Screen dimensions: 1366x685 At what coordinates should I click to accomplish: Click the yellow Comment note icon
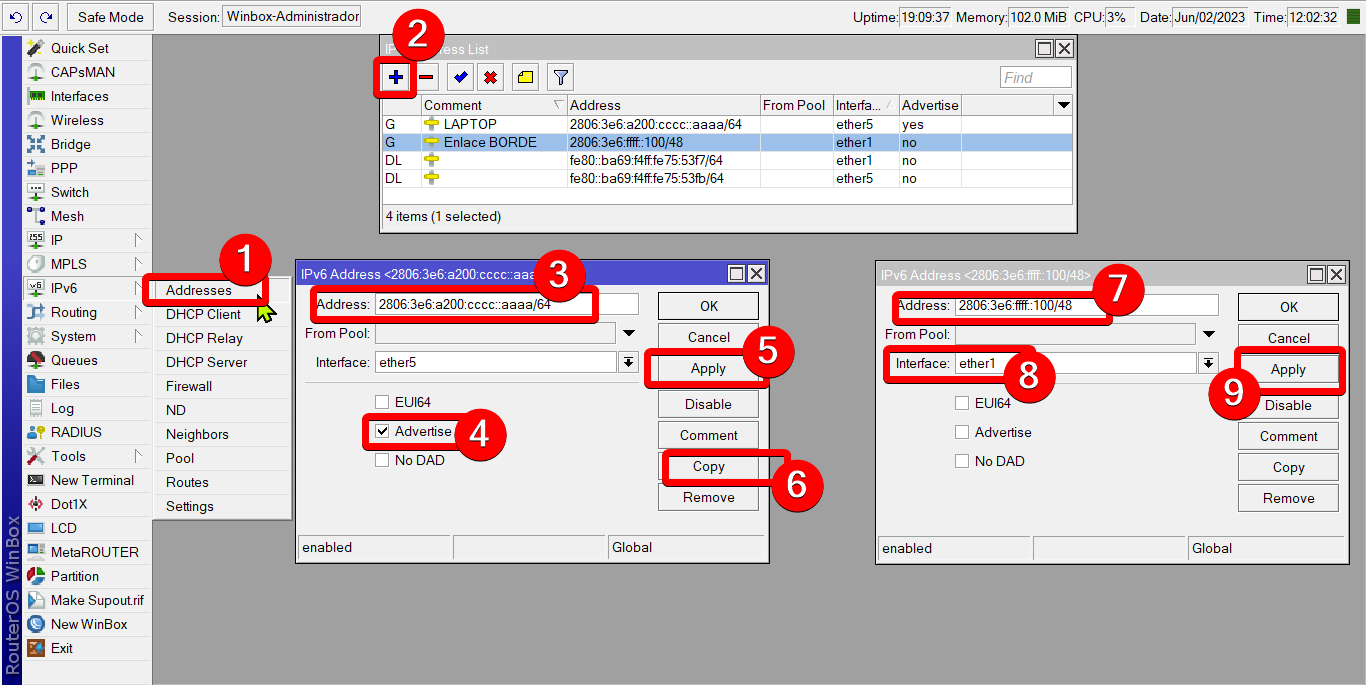525,77
